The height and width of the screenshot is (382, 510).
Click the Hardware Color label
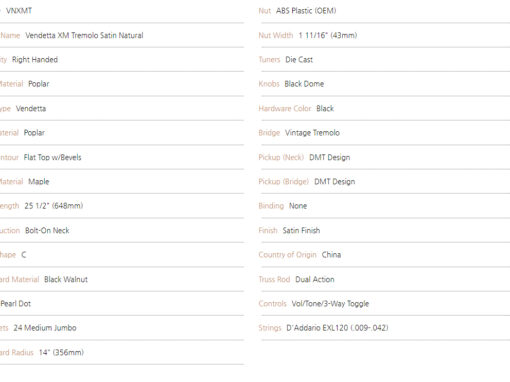285,108
